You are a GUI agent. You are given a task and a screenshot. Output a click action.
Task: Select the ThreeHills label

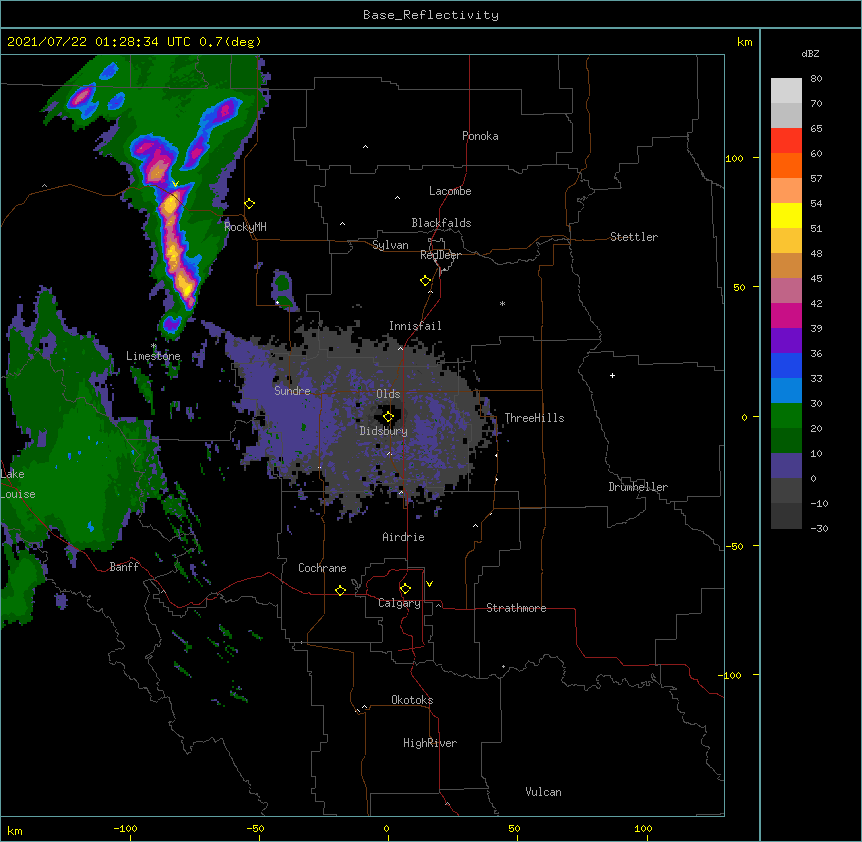click(x=534, y=418)
